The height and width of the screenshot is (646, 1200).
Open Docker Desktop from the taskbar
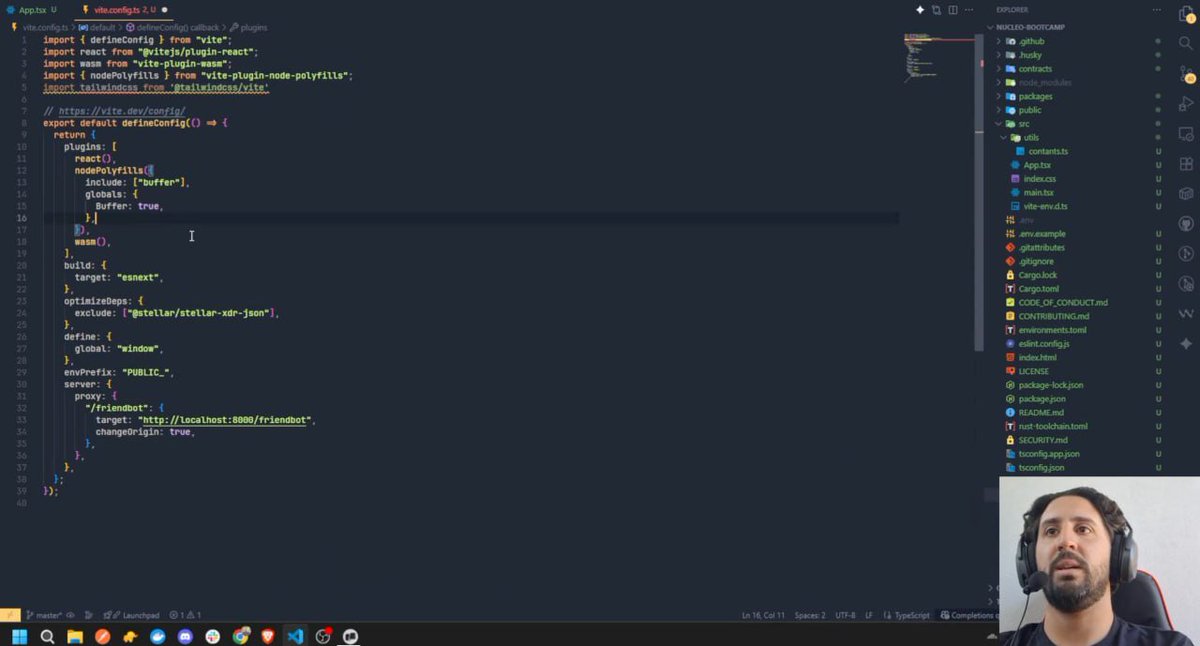pos(158,636)
